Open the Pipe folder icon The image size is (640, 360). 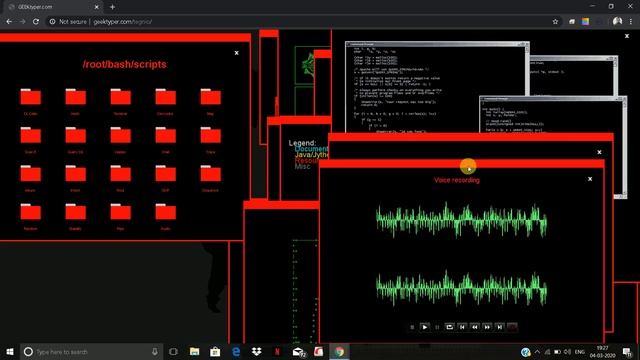coord(120,212)
